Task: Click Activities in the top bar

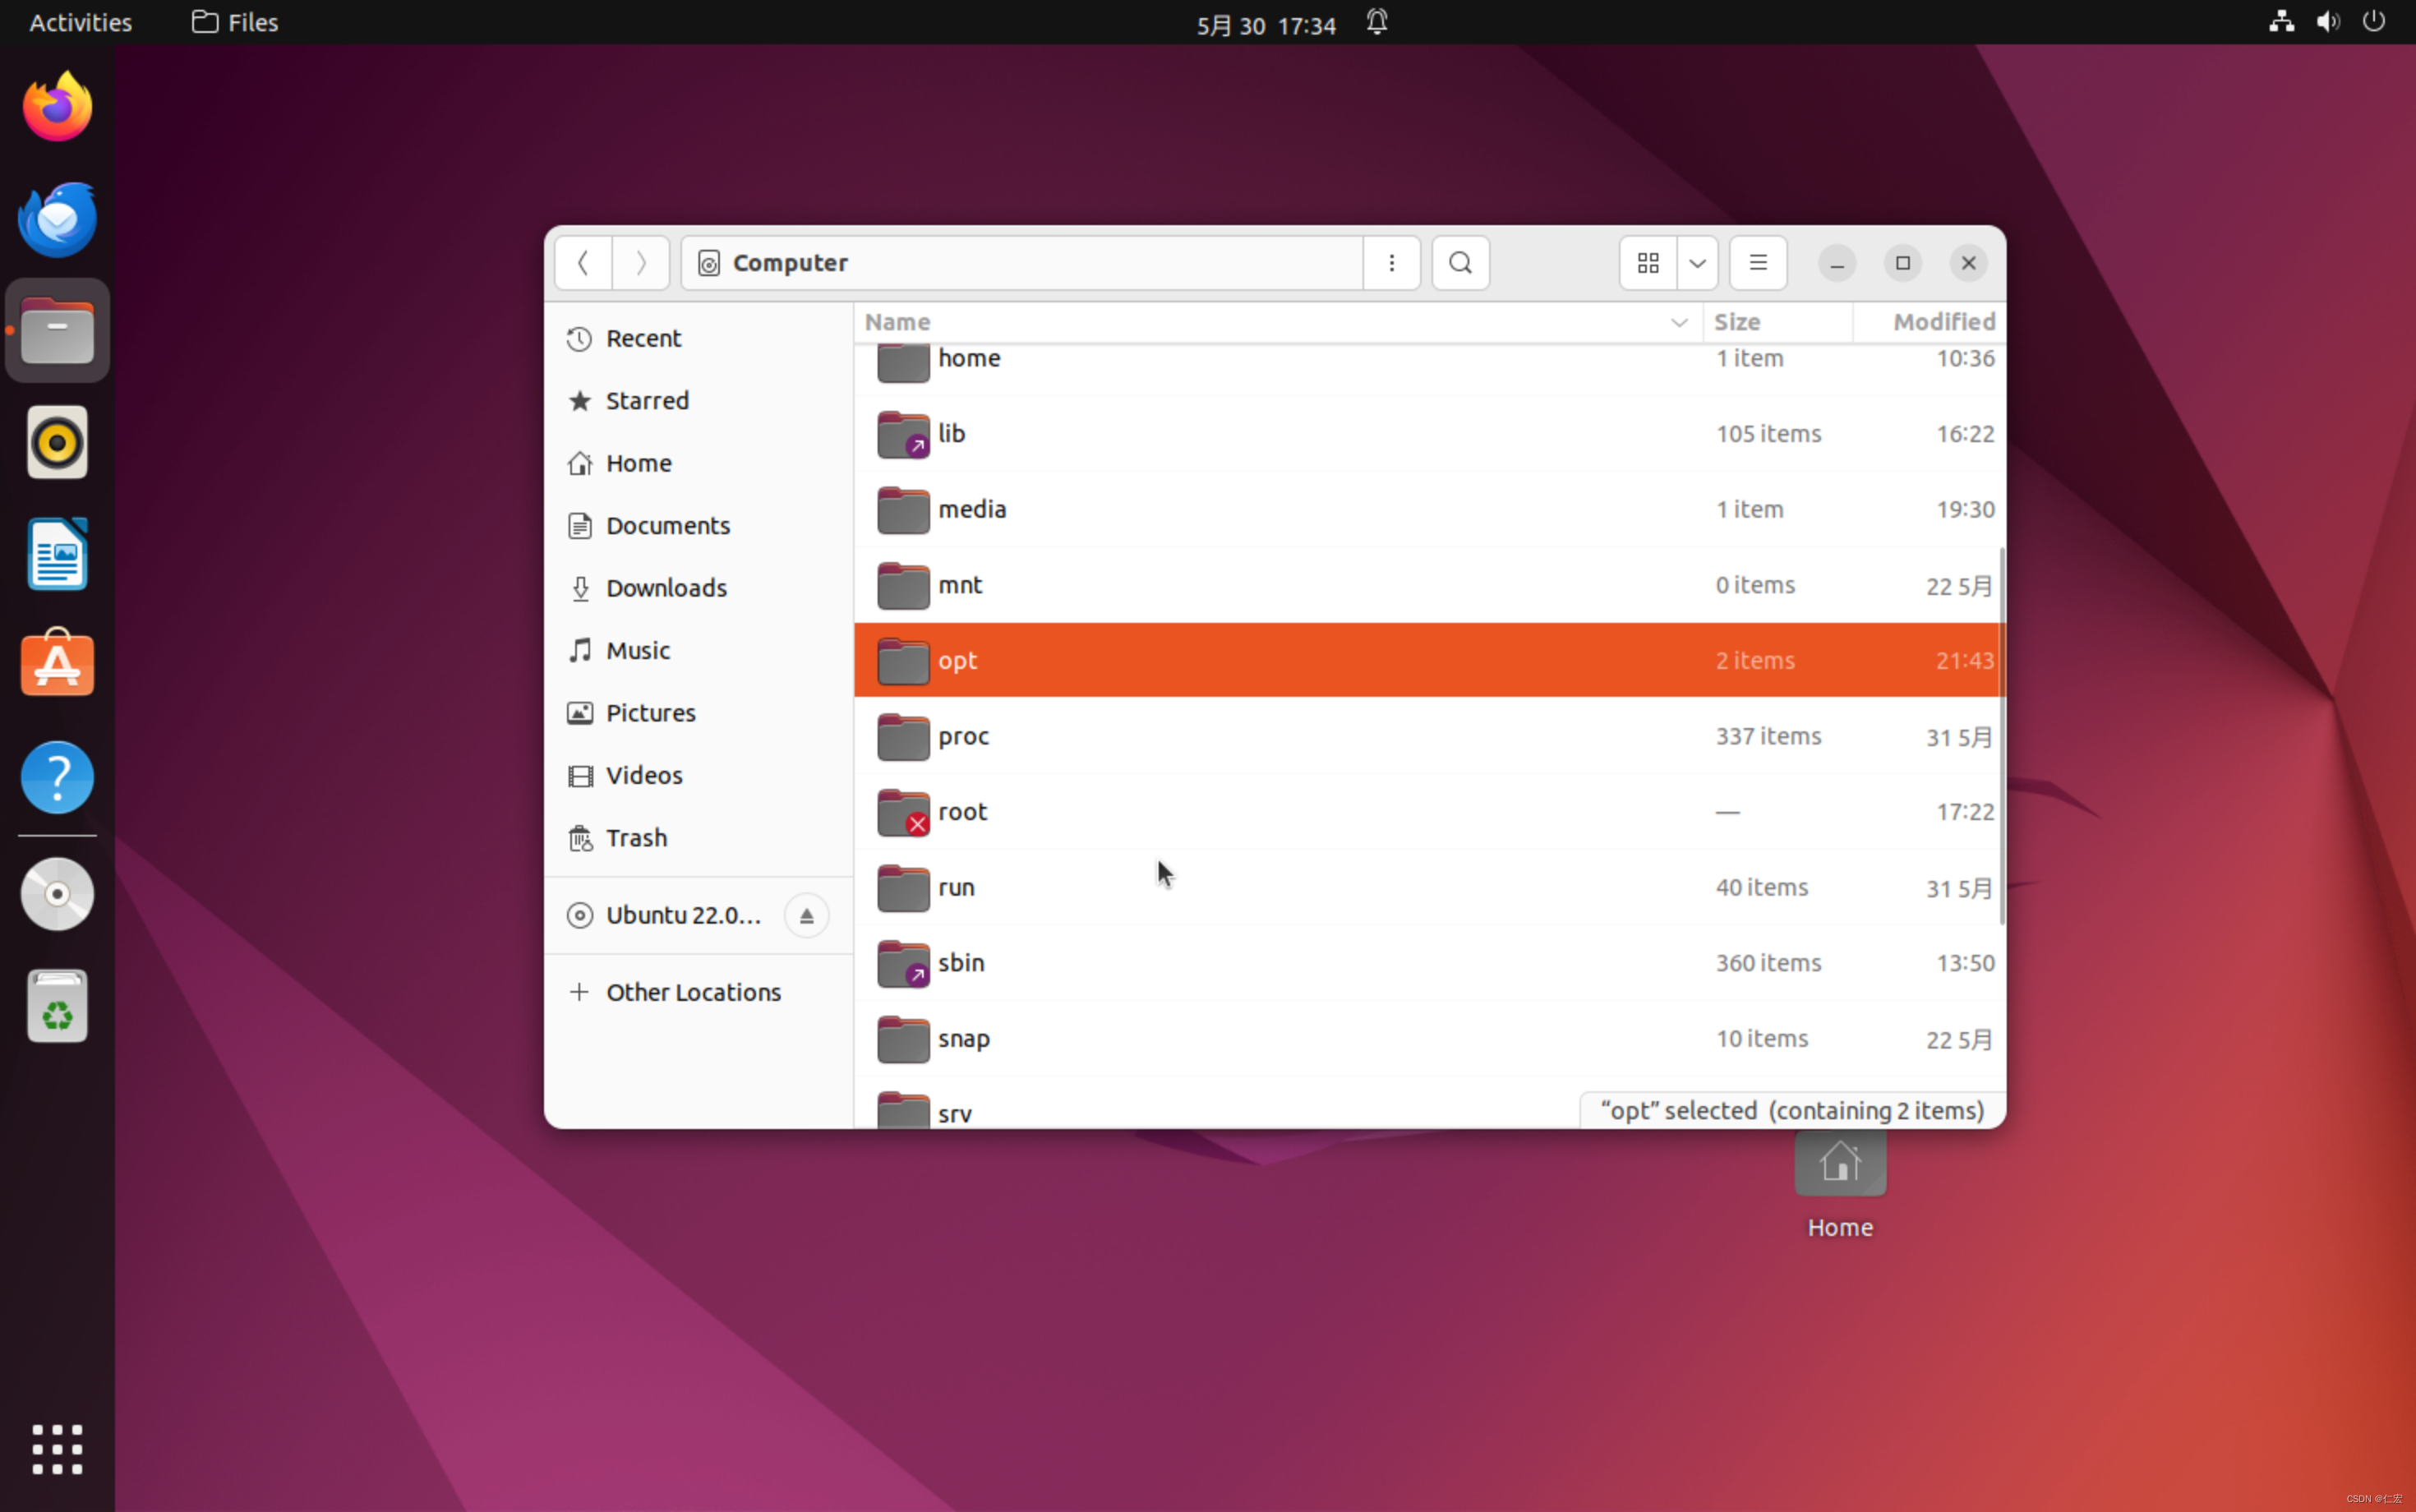Action: click(79, 21)
